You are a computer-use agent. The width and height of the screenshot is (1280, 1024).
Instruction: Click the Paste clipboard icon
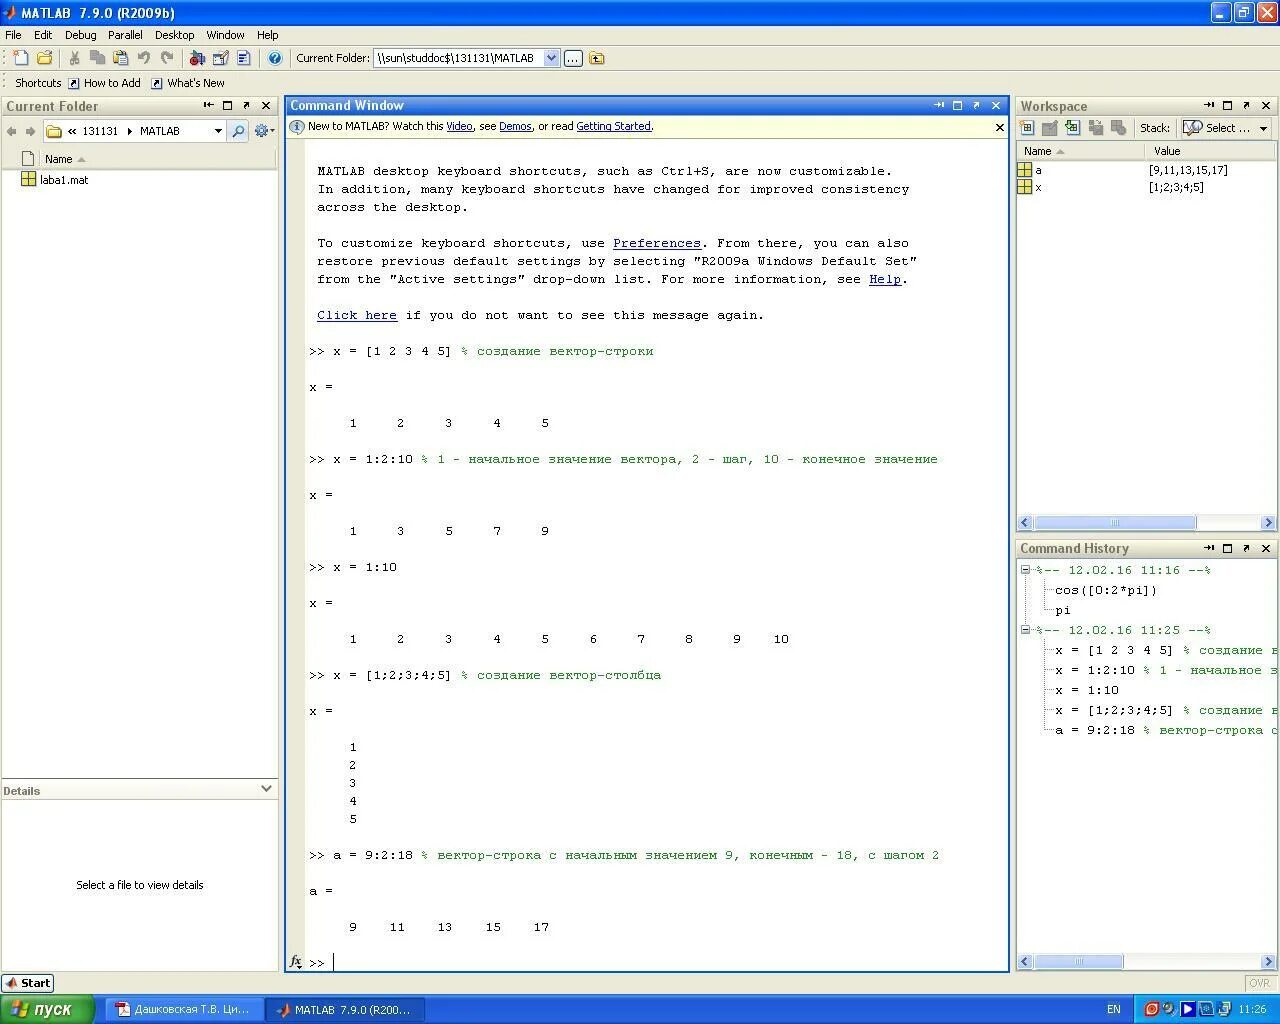tap(120, 58)
